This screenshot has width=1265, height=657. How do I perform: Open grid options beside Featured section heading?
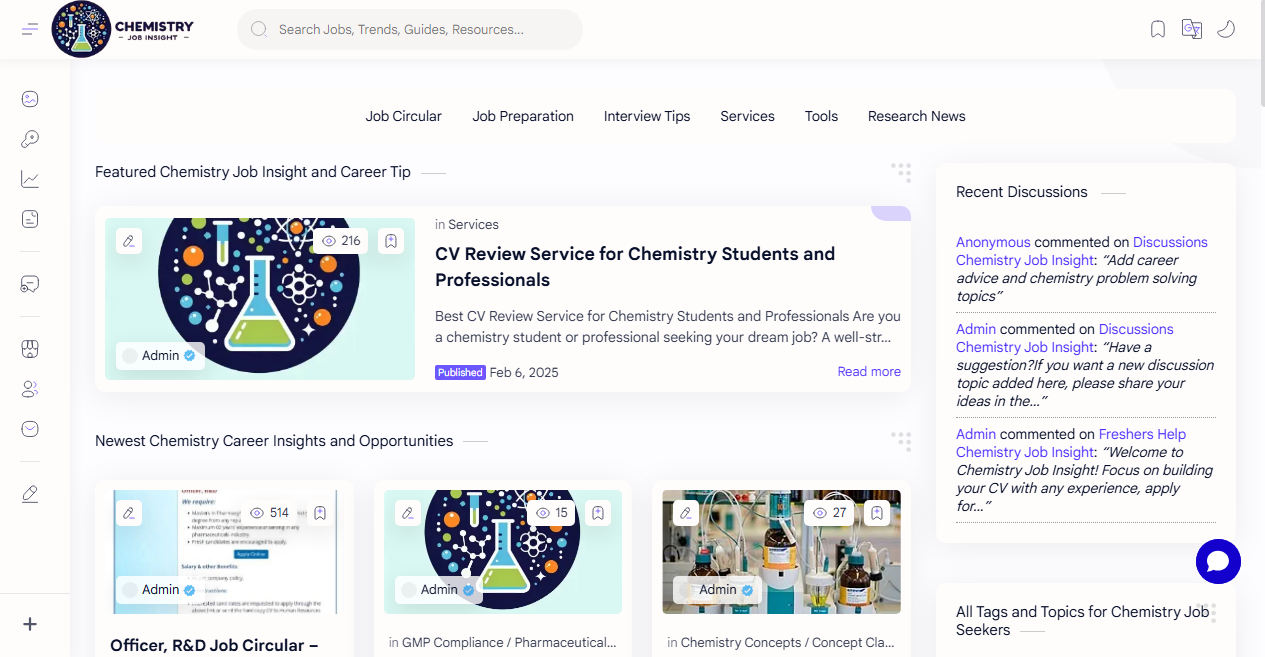[x=901, y=172]
